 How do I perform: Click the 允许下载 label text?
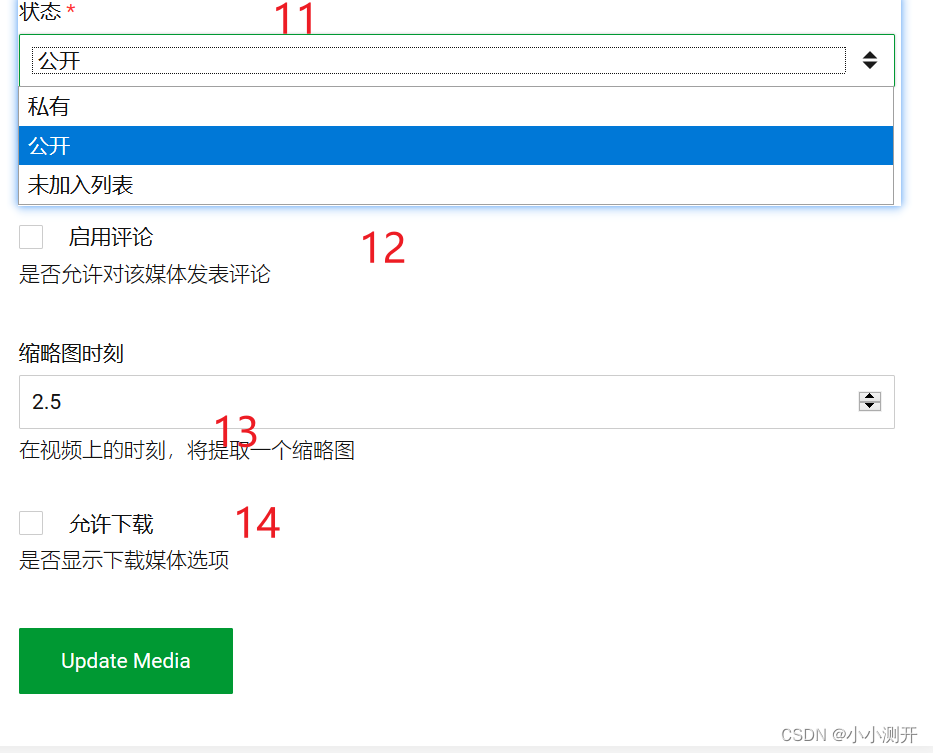pyautogui.click(x=111, y=524)
